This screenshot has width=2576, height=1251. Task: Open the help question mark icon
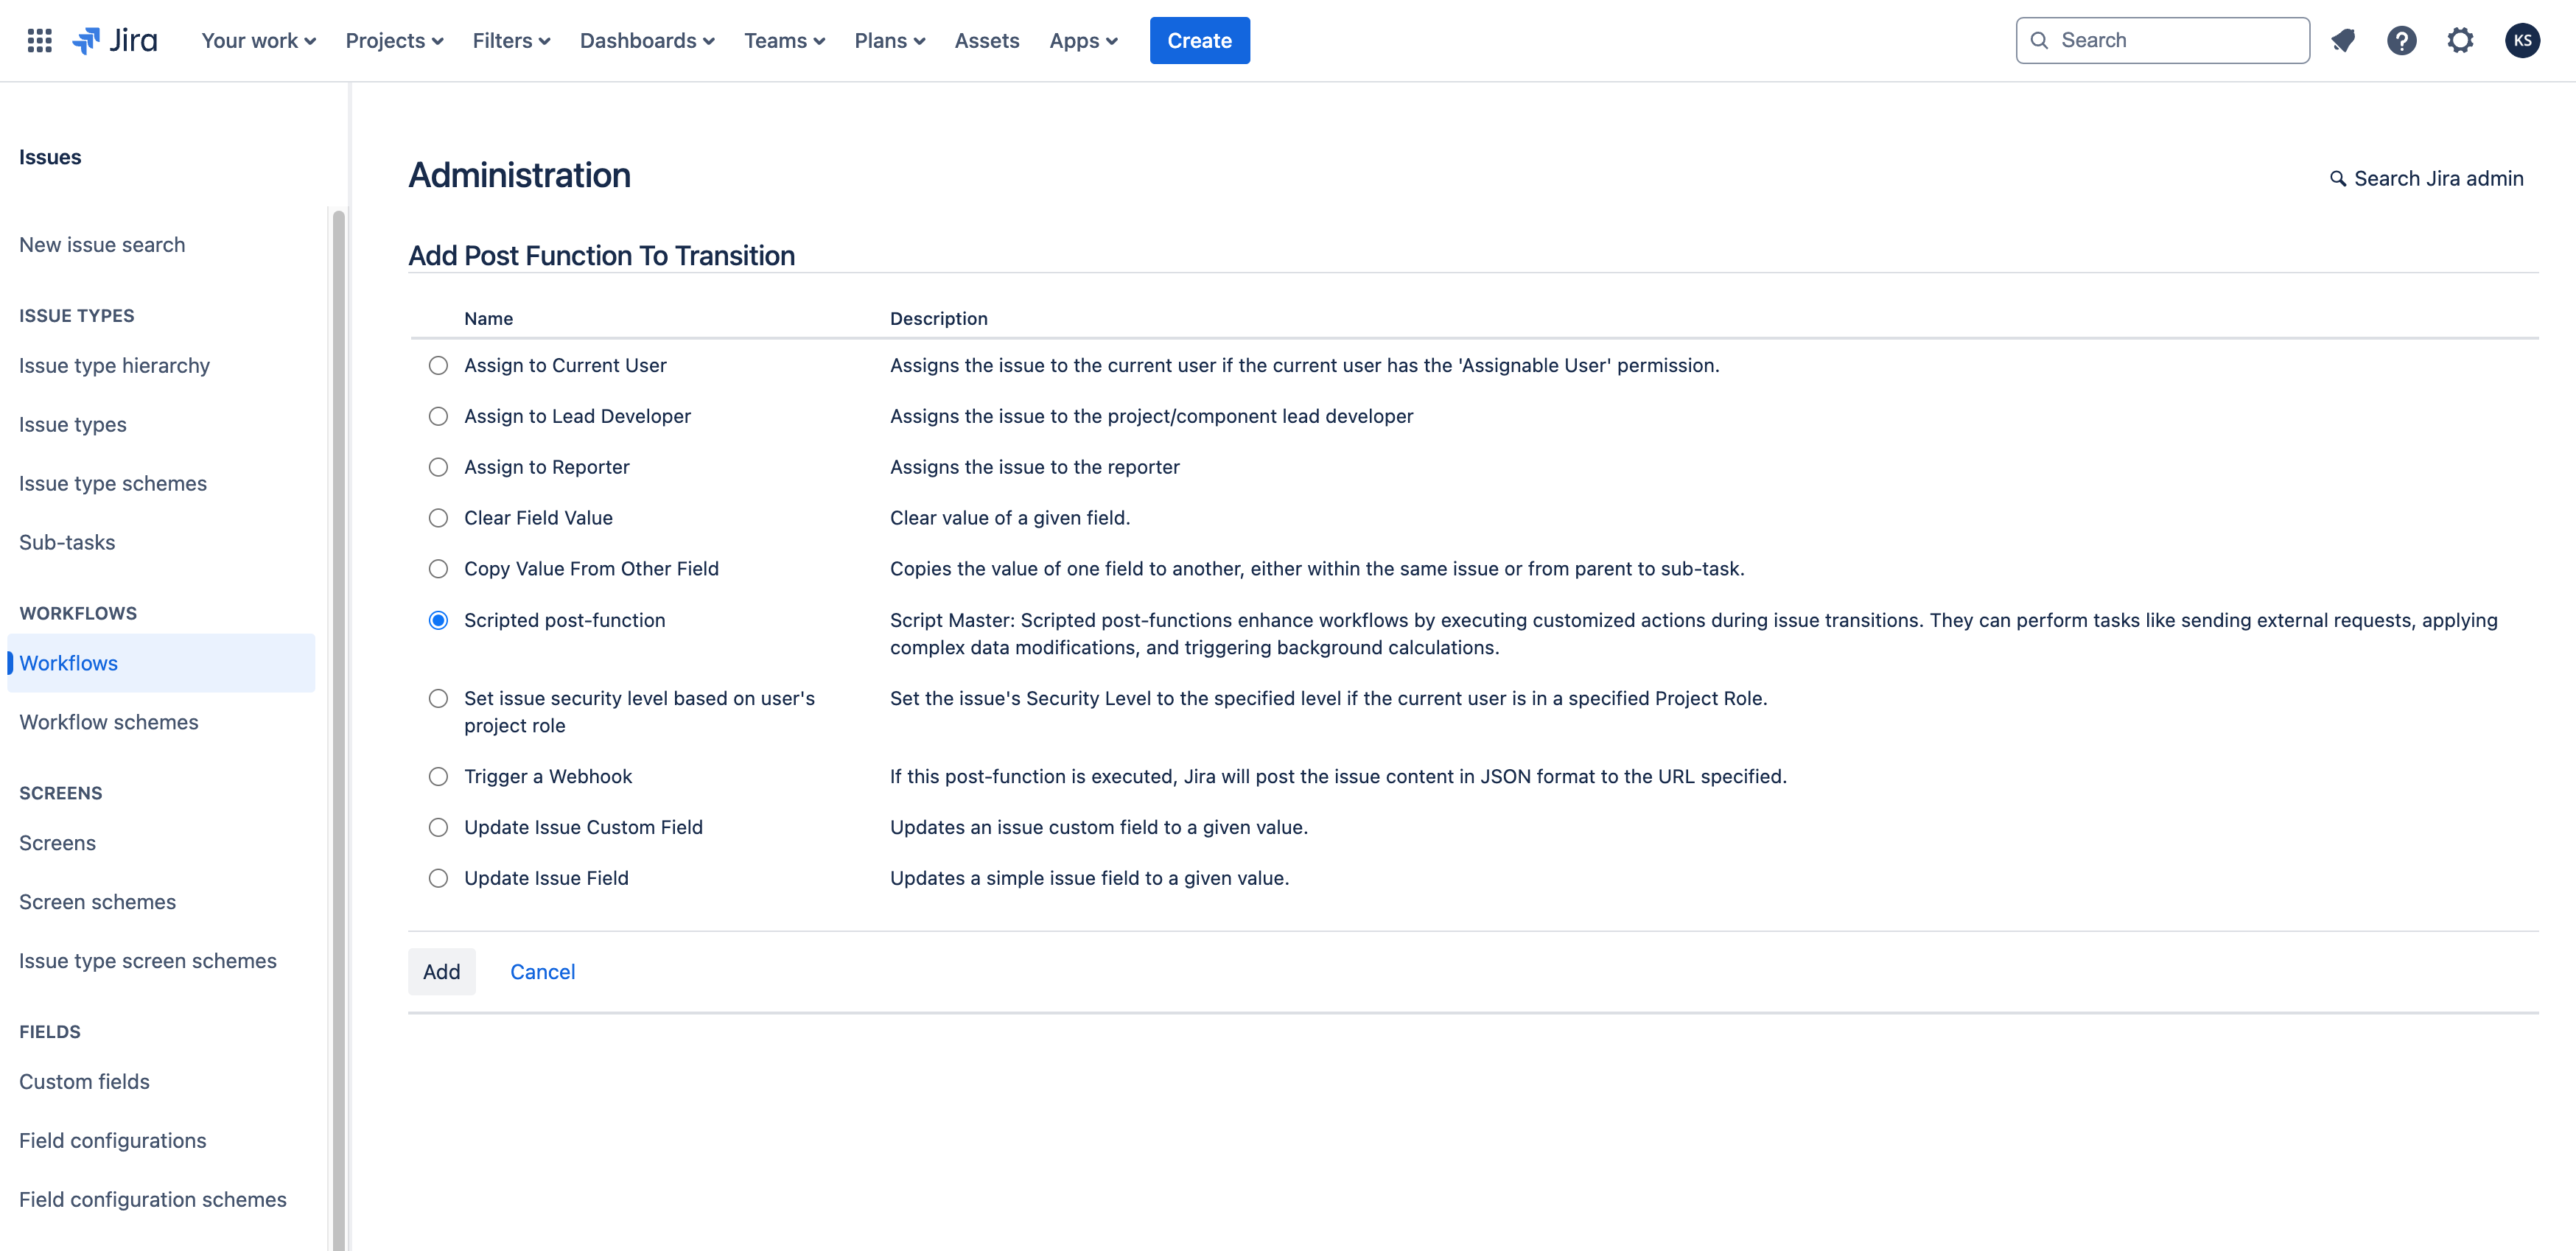click(x=2401, y=40)
